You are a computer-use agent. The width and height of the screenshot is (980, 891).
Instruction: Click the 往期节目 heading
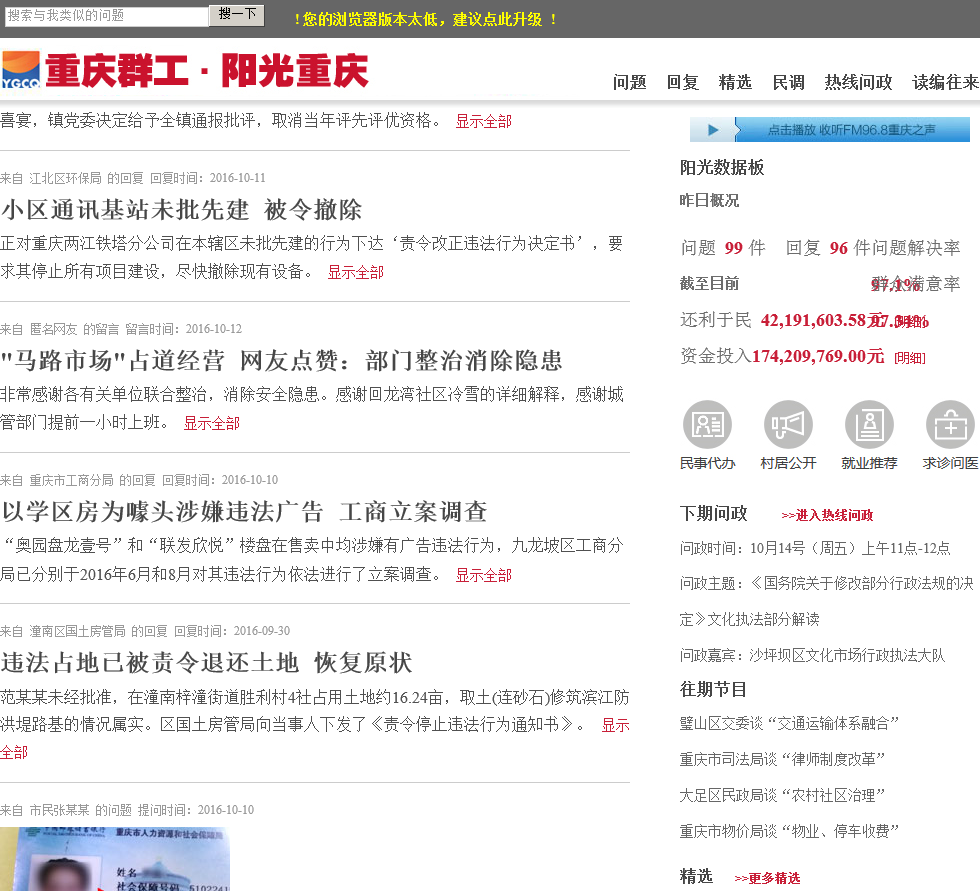[x=713, y=689]
